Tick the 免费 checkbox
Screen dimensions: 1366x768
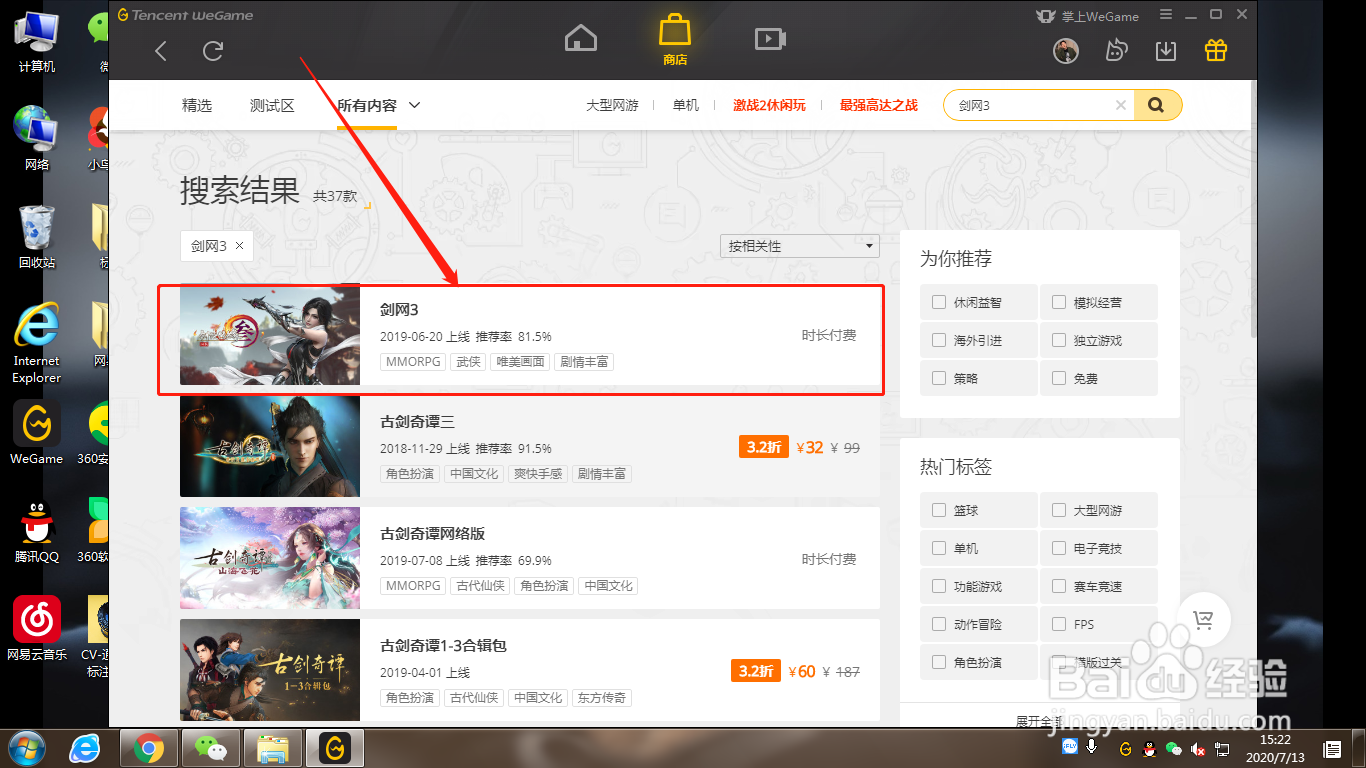[x=1059, y=378]
